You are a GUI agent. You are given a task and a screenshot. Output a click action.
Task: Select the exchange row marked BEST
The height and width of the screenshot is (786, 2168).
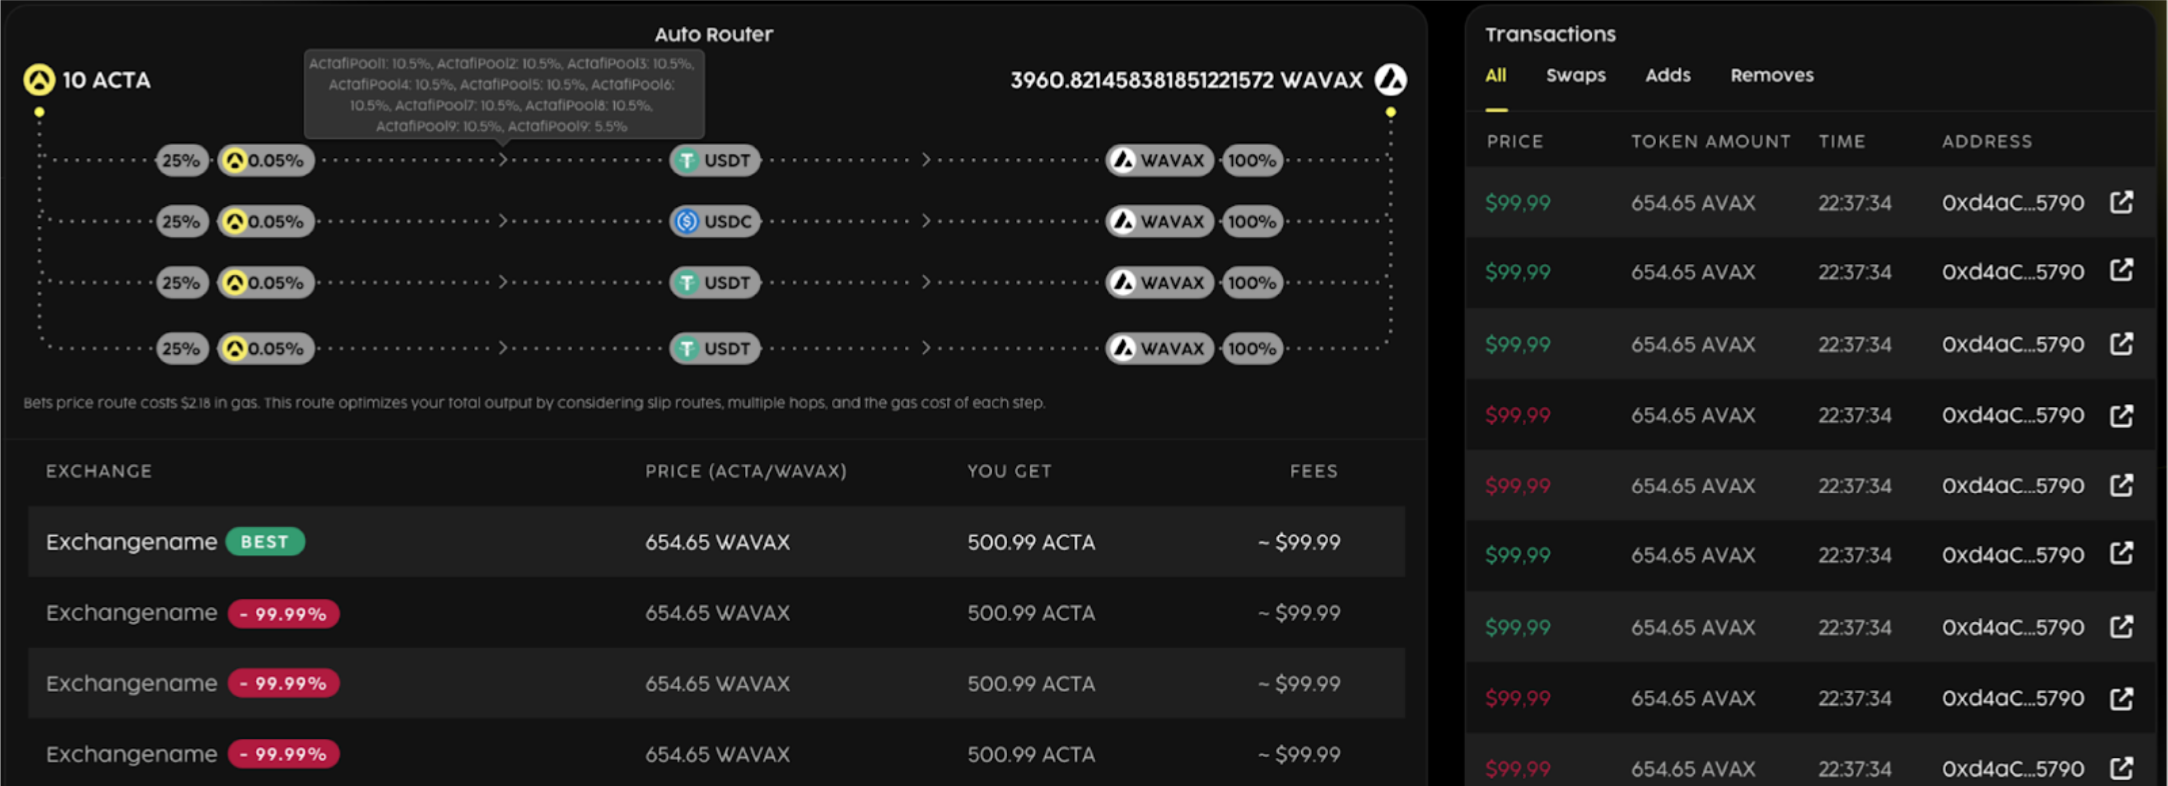point(716,541)
